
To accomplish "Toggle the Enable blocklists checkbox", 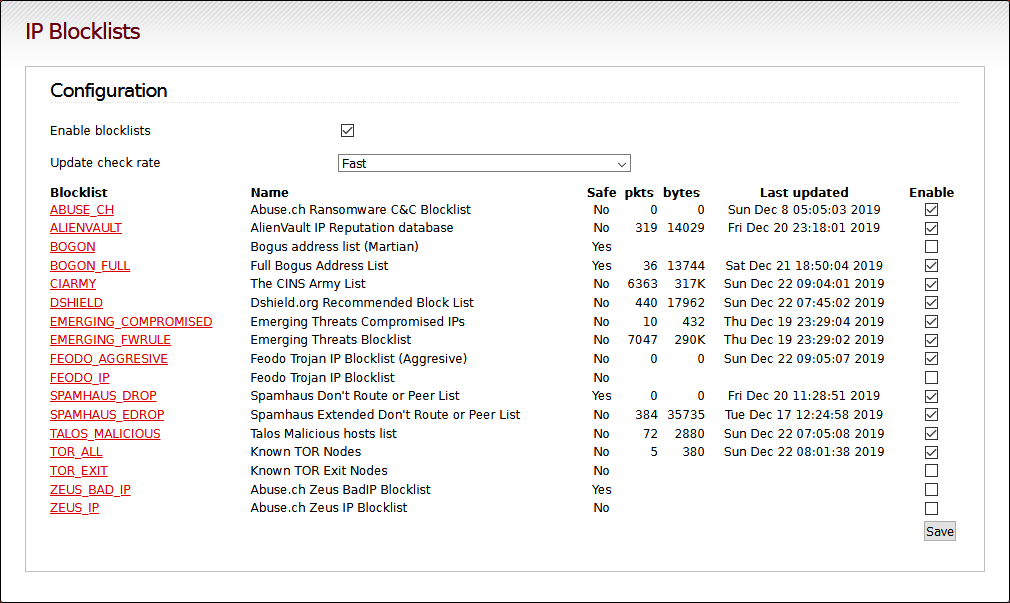I will tap(347, 131).
